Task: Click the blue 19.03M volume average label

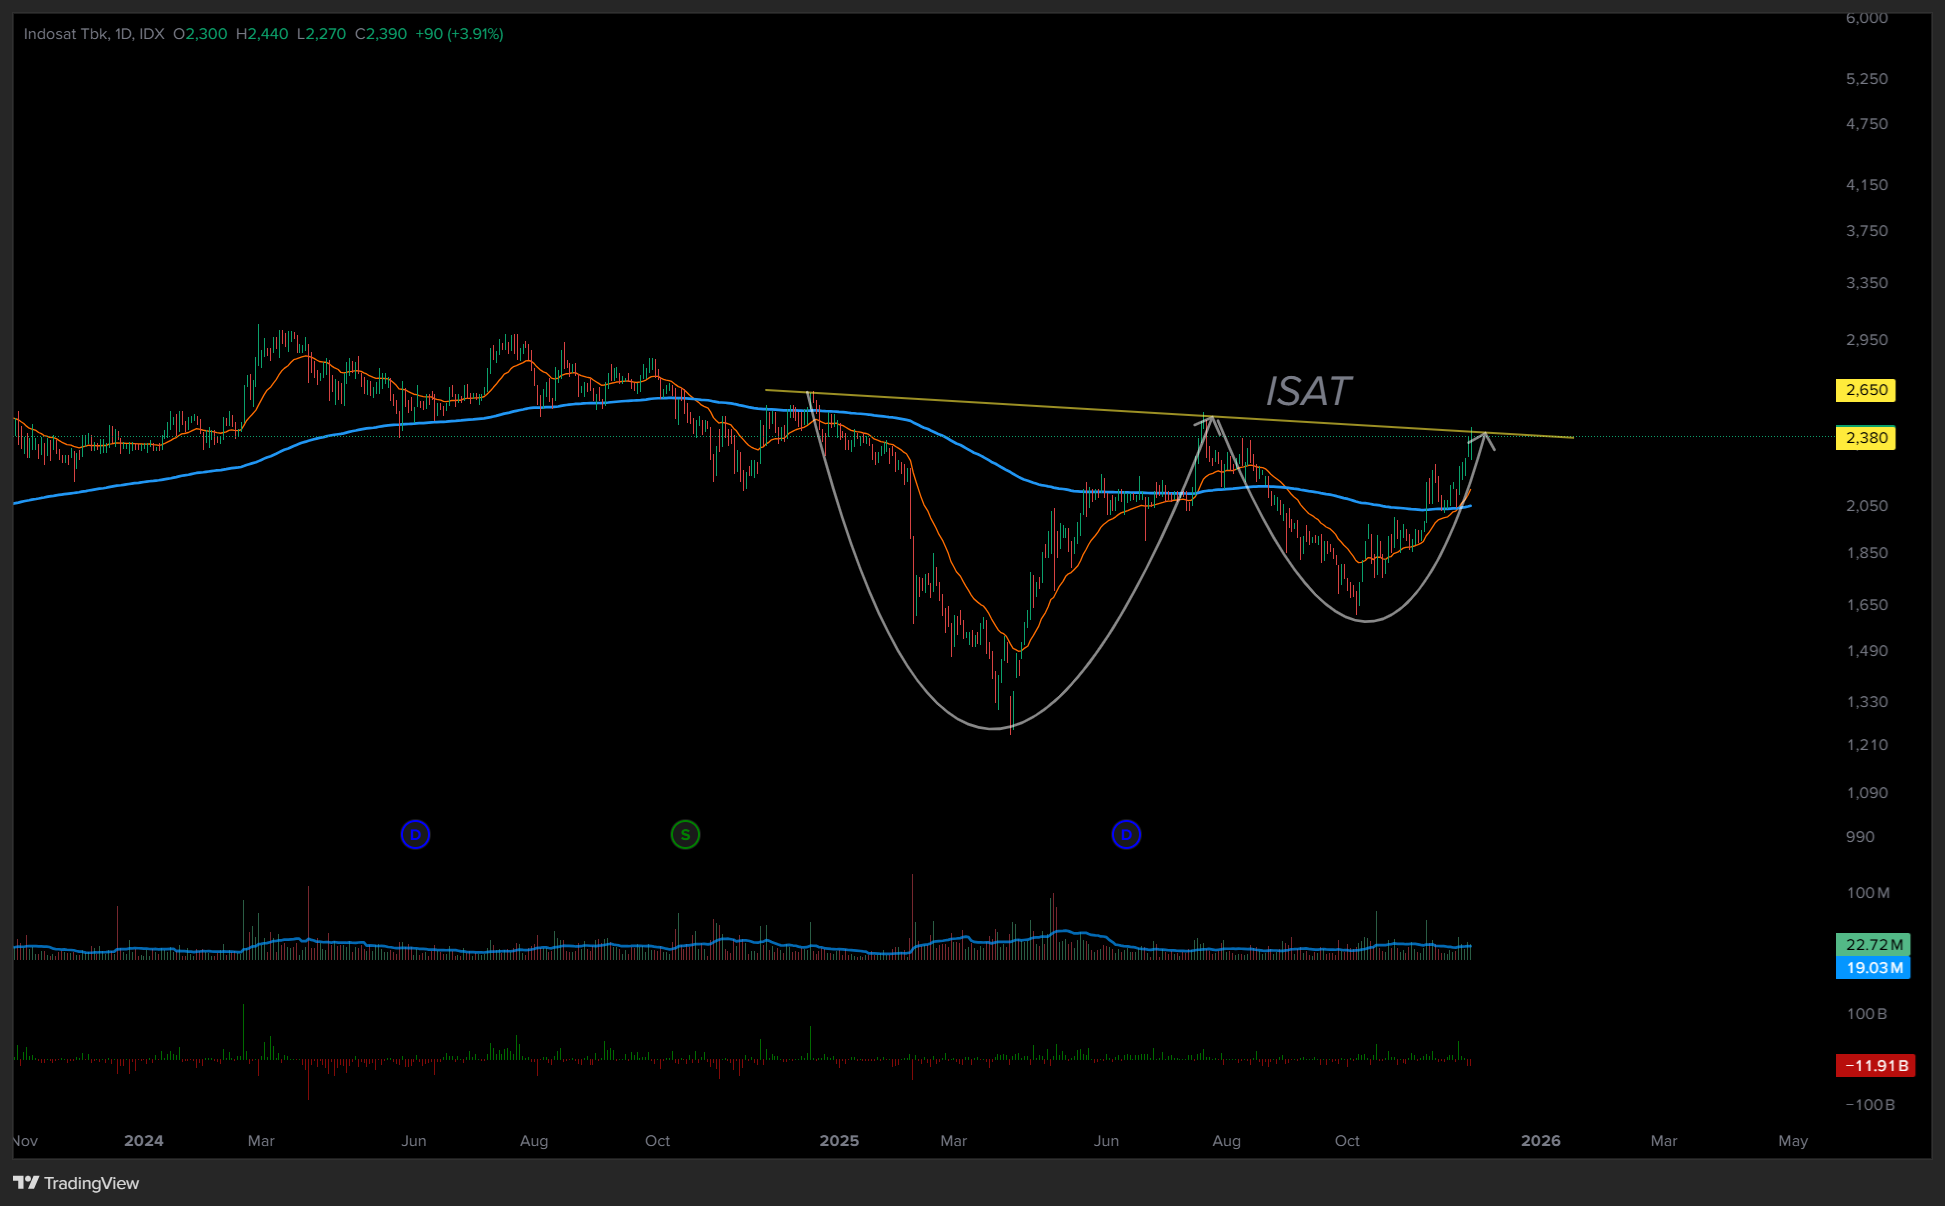Action: [1873, 968]
